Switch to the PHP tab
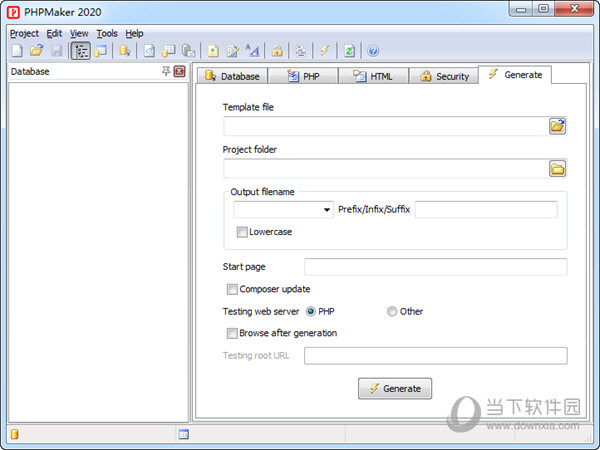600x450 pixels. (x=303, y=76)
